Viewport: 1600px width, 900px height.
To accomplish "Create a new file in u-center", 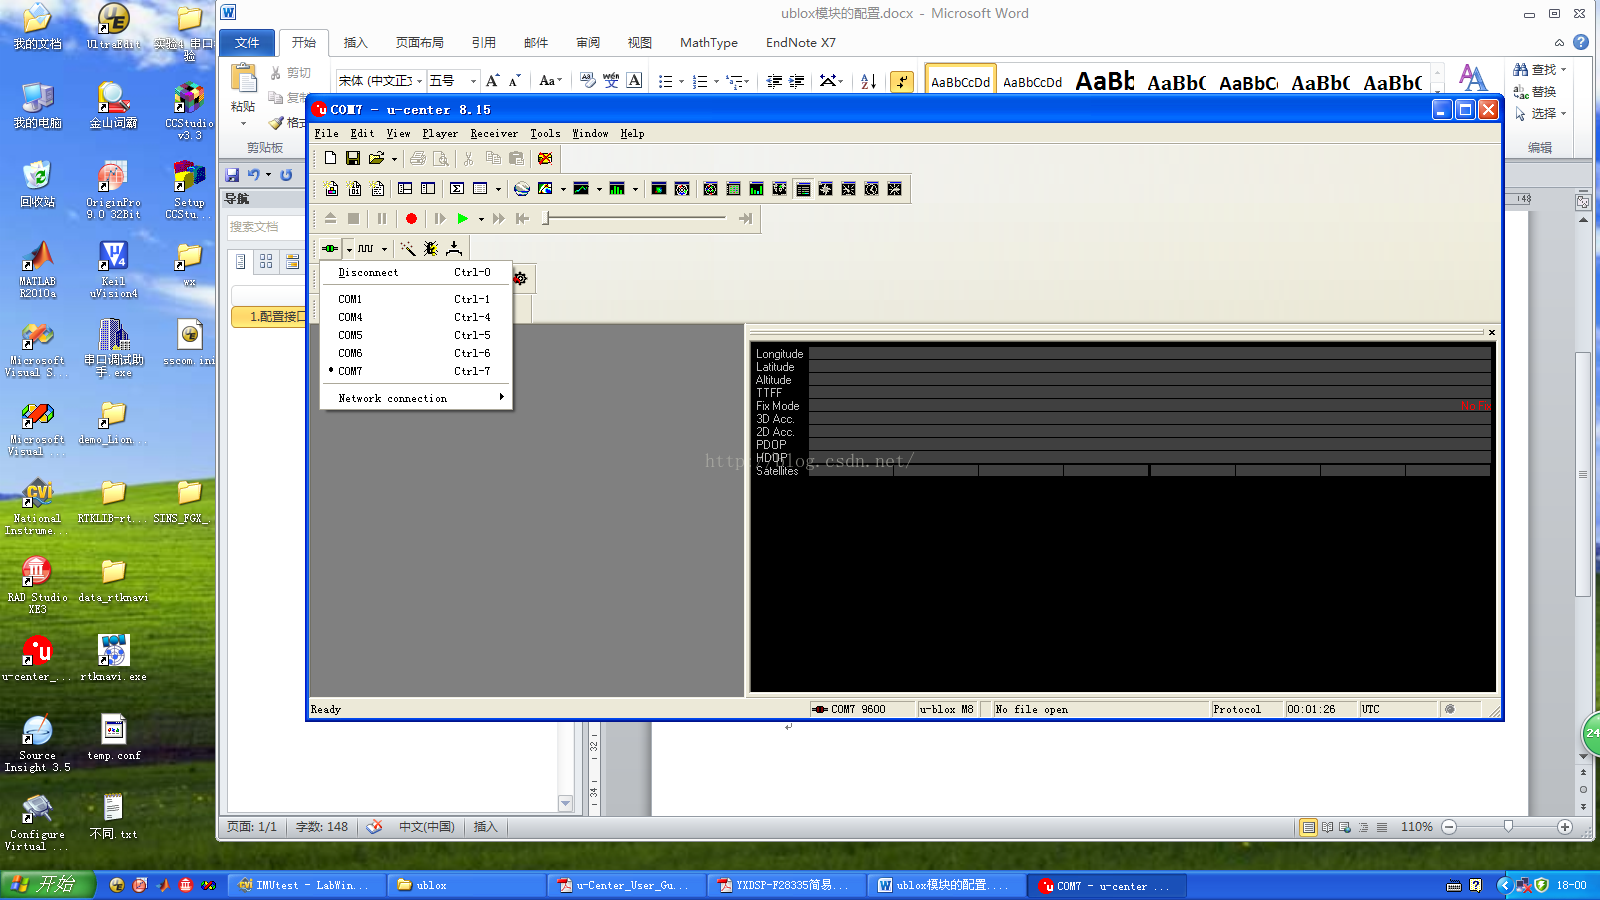I will 330,158.
